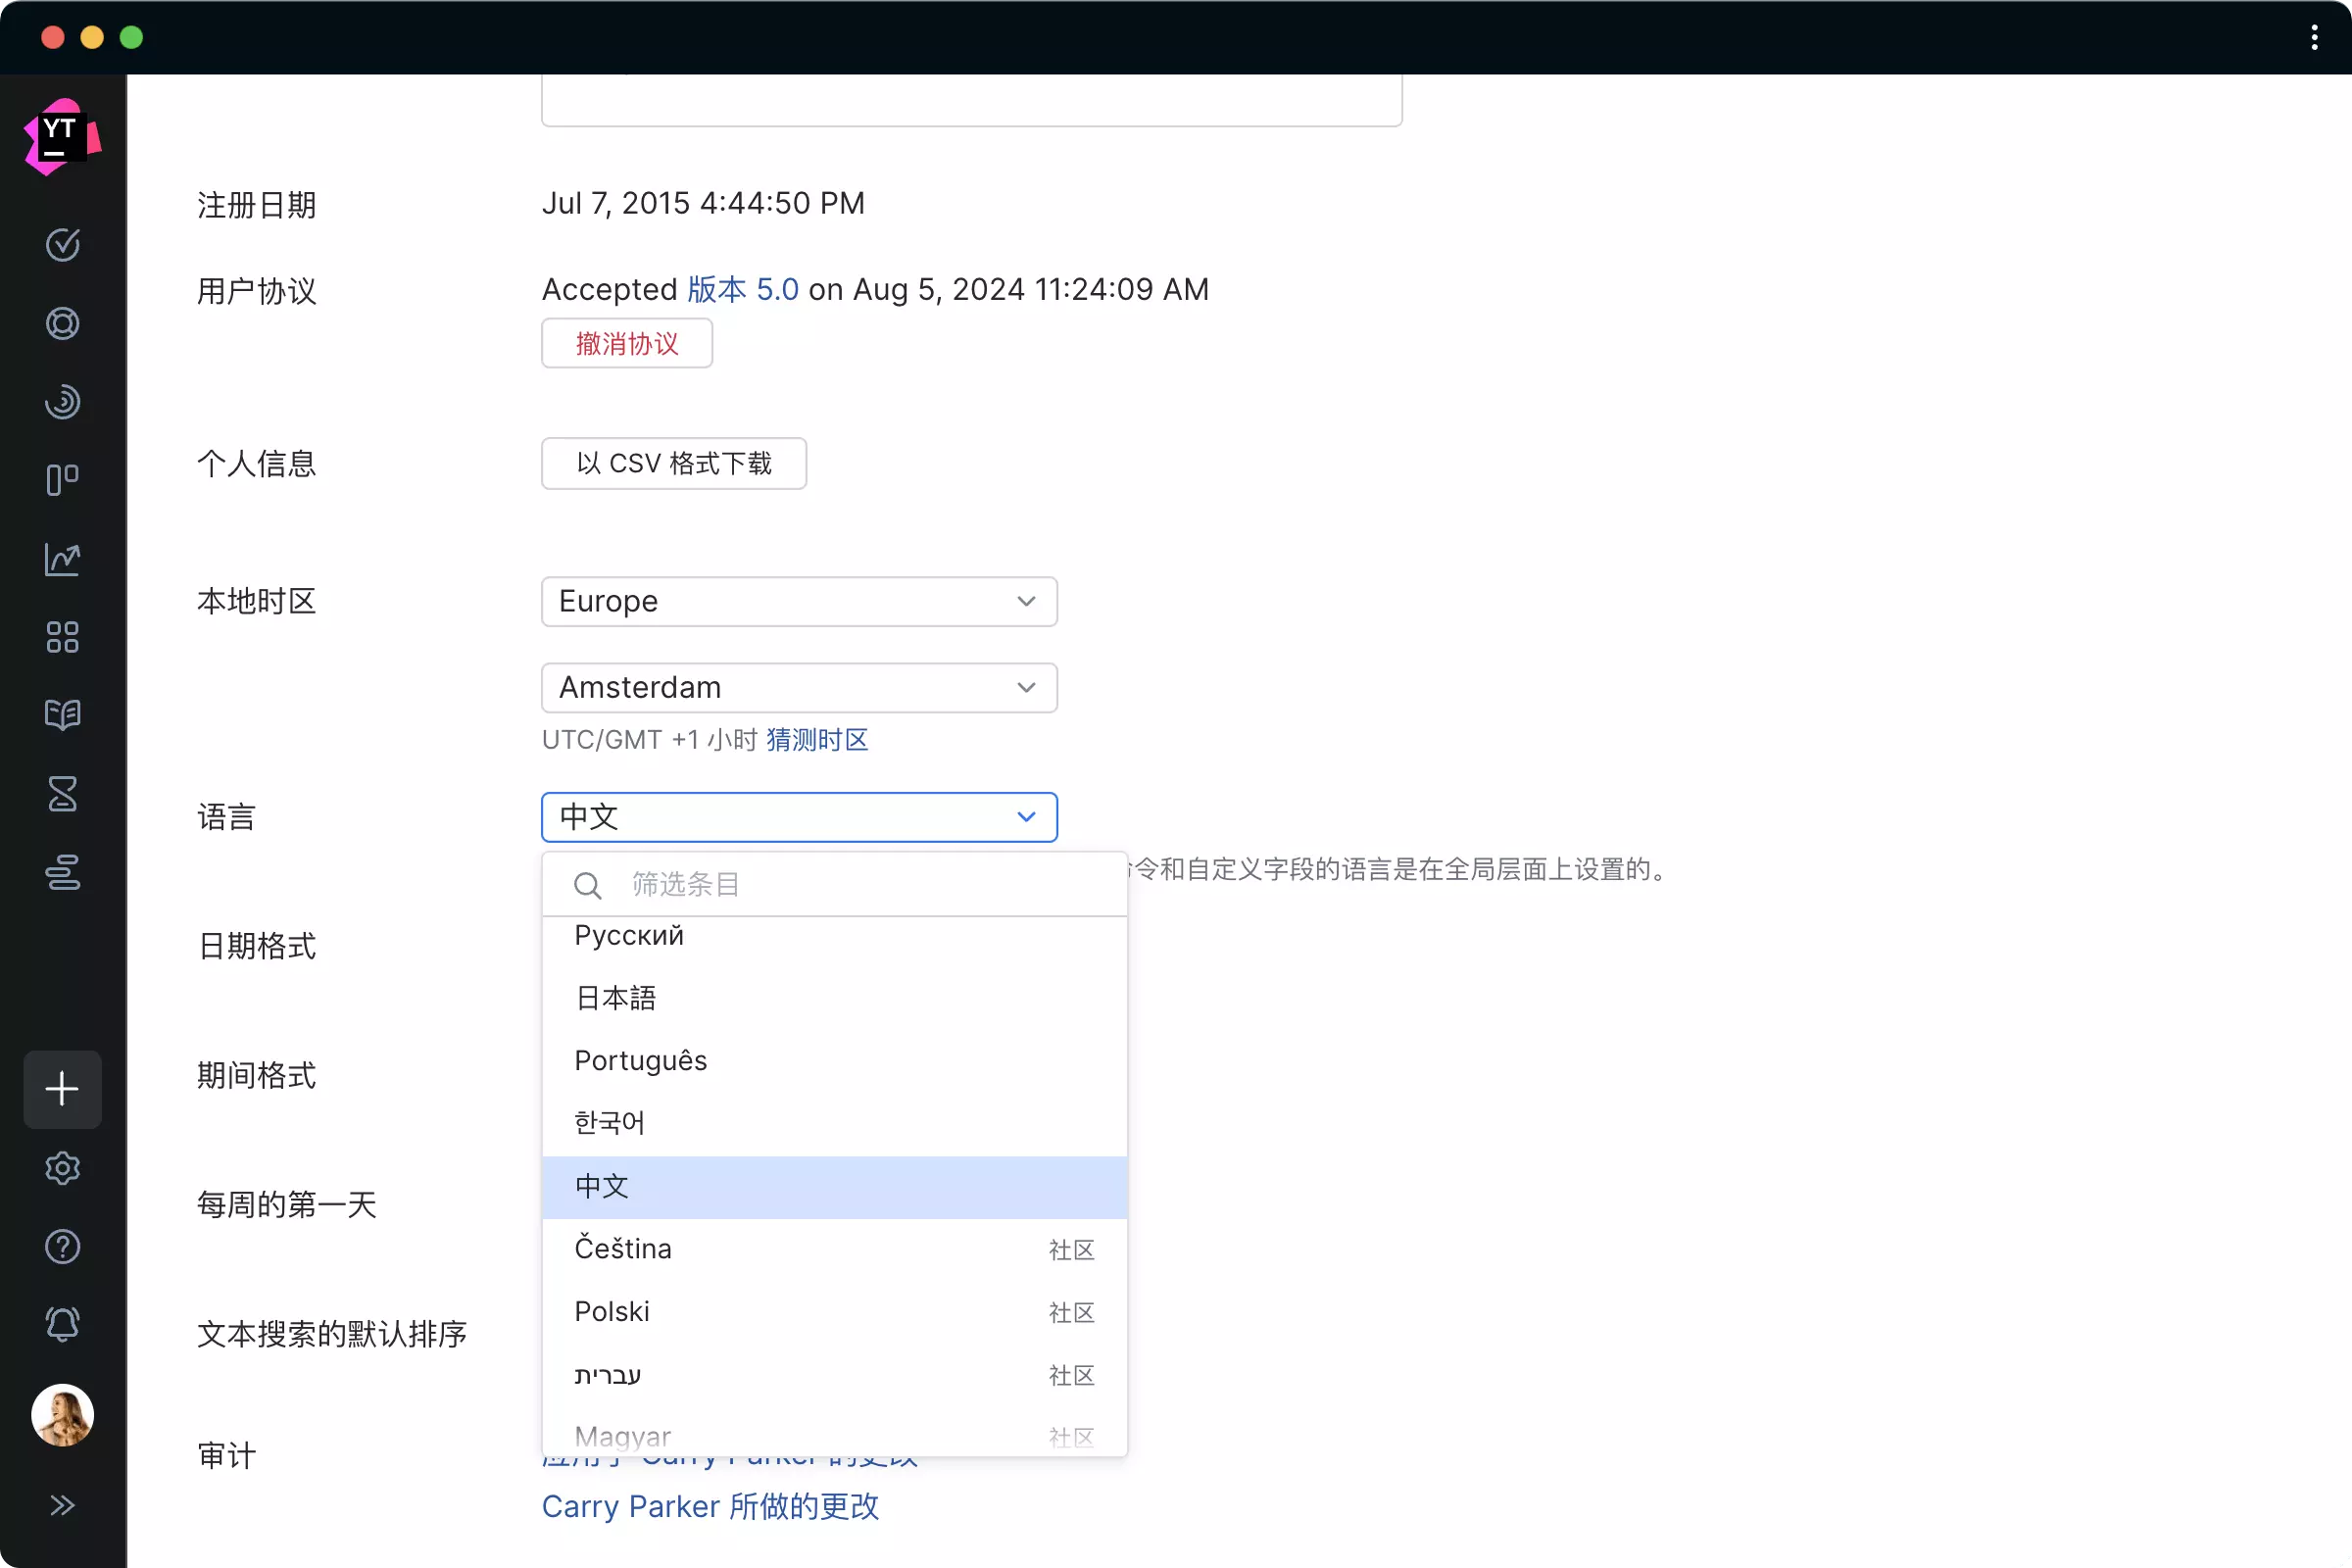Open Agile Boards sidebar icon
This screenshot has width=2352, height=1568.
coord(62,480)
